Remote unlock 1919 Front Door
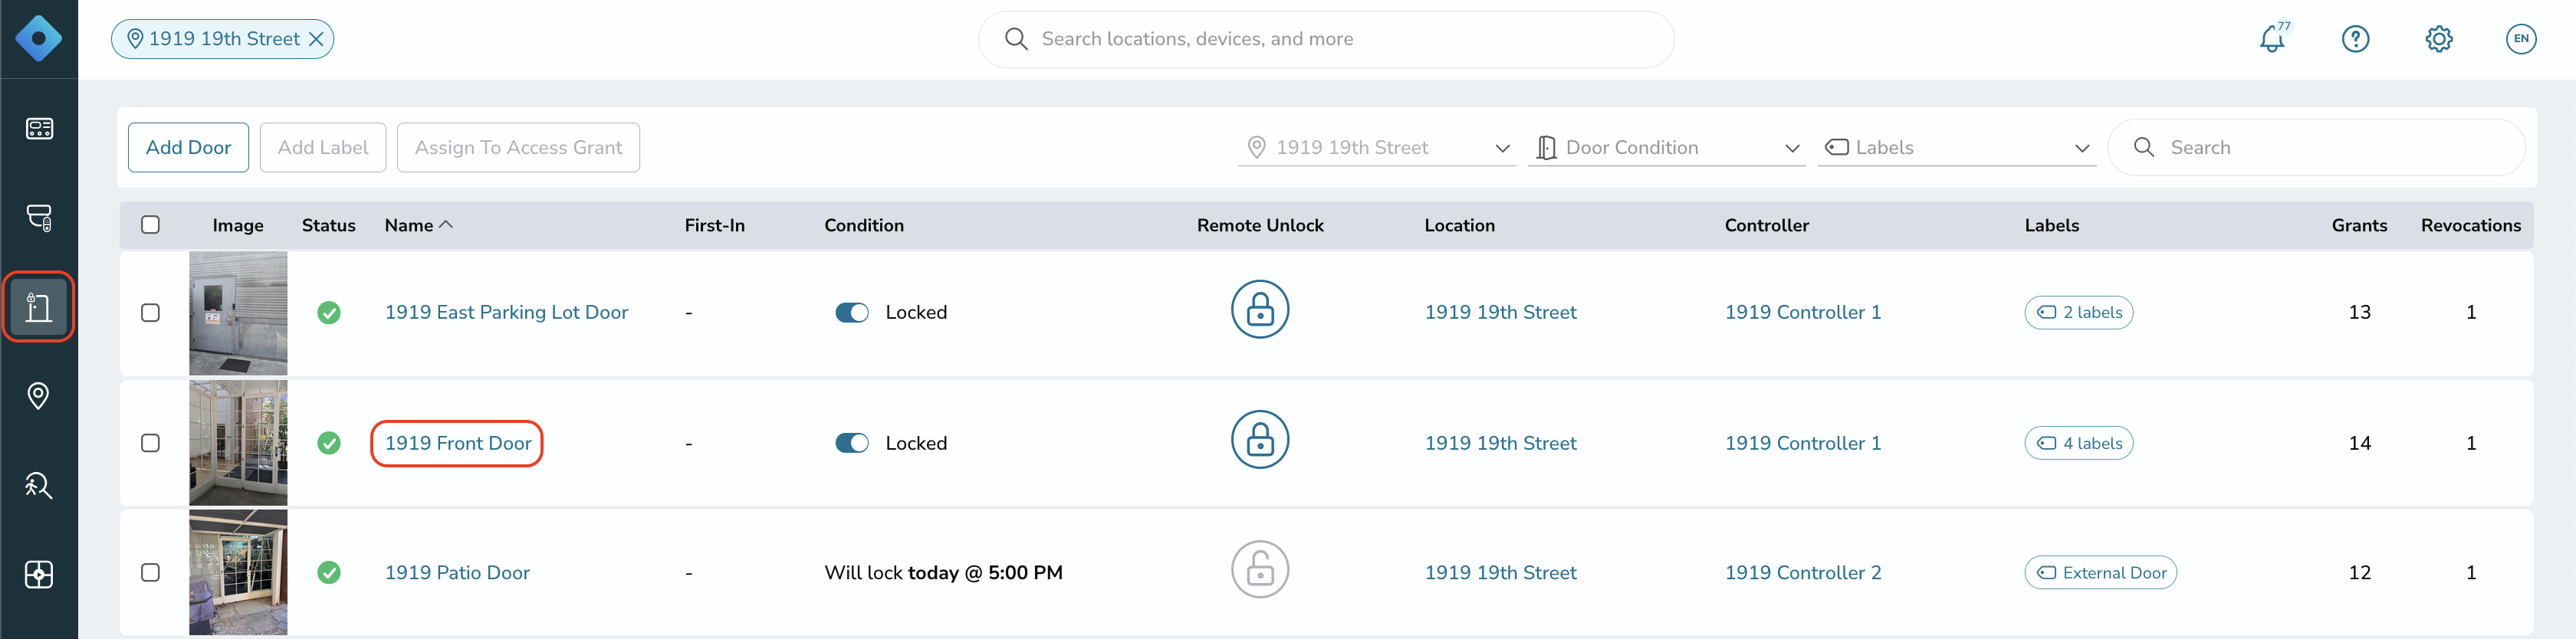The width and height of the screenshot is (2576, 639). tap(1260, 440)
